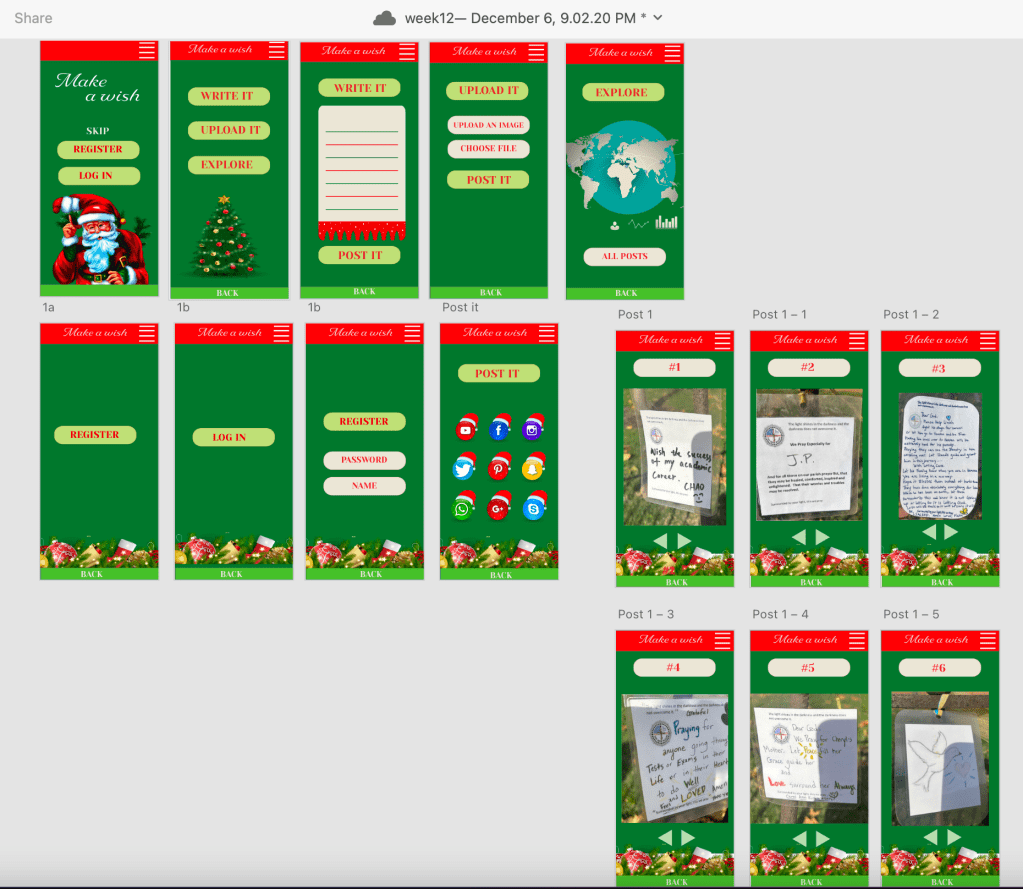Select the green WhatsApp icon
This screenshot has width=1023, height=889.
click(462, 509)
